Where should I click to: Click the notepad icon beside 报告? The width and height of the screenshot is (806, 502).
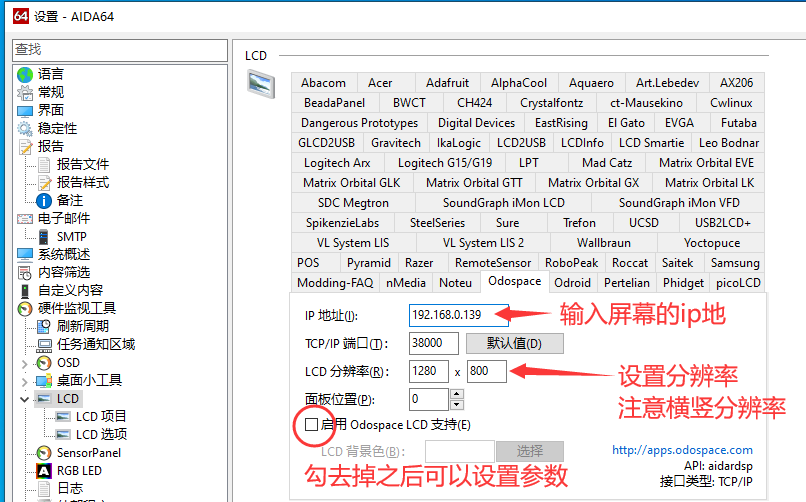(25, 147)
